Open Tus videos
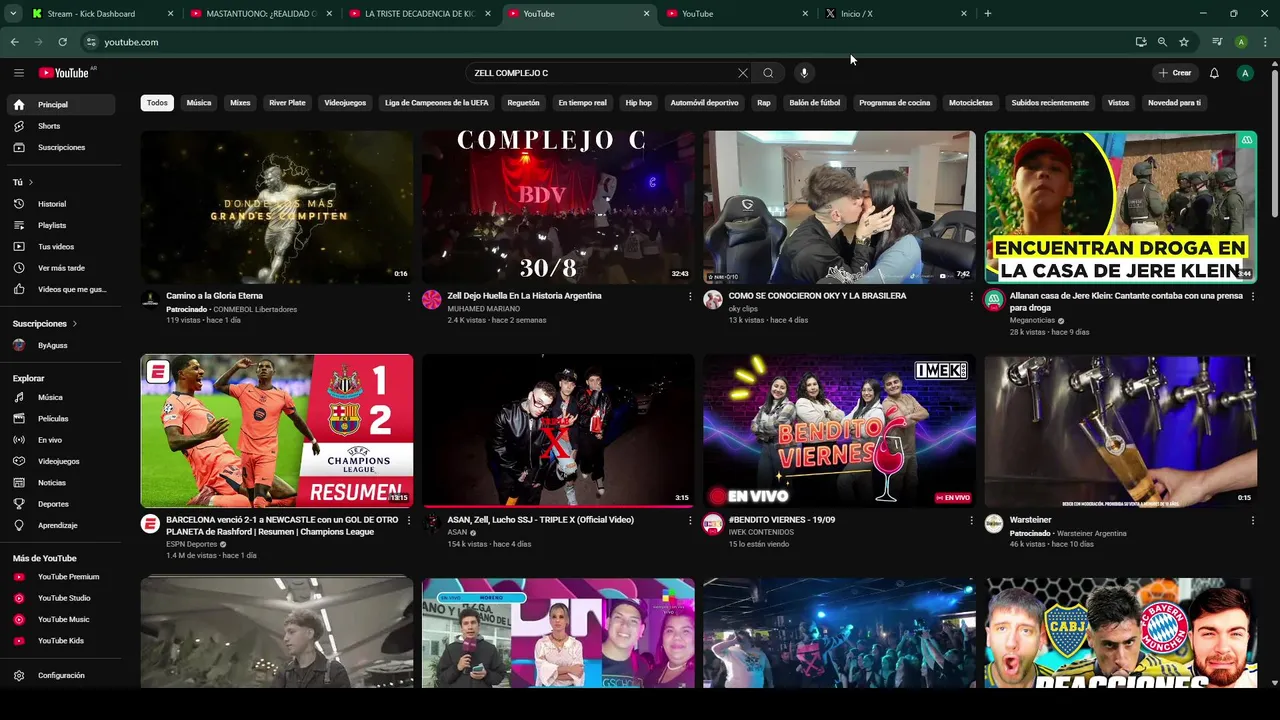The image size is (1280, 720). [x=60, y=247]
